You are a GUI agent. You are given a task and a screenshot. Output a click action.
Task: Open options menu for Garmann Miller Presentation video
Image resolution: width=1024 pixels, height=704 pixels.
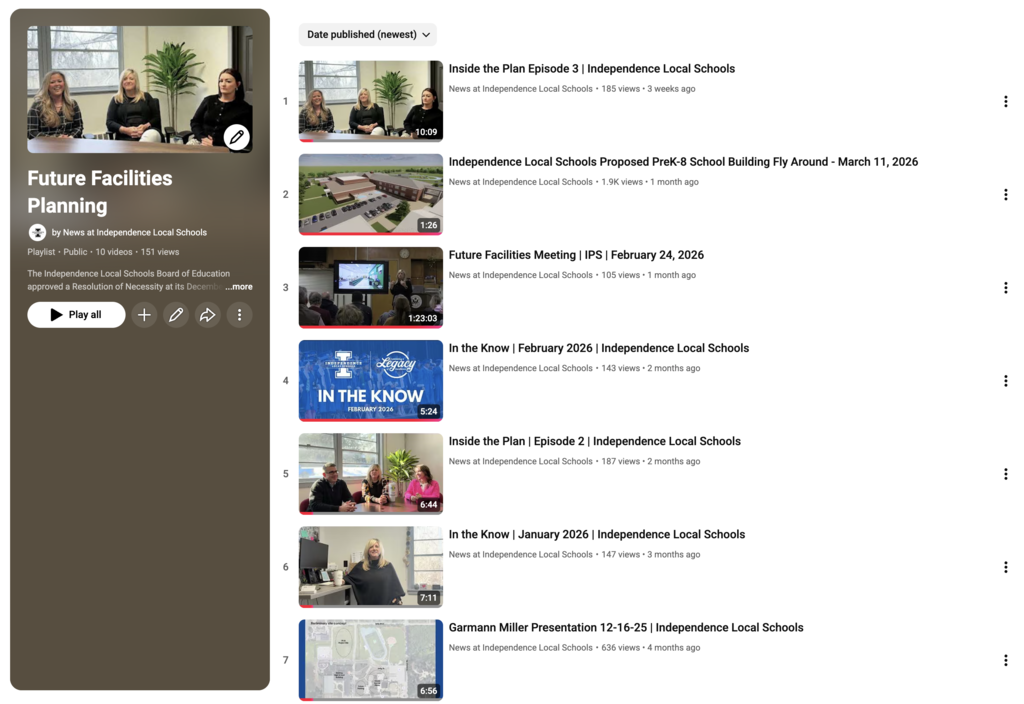click(1005, 660)
